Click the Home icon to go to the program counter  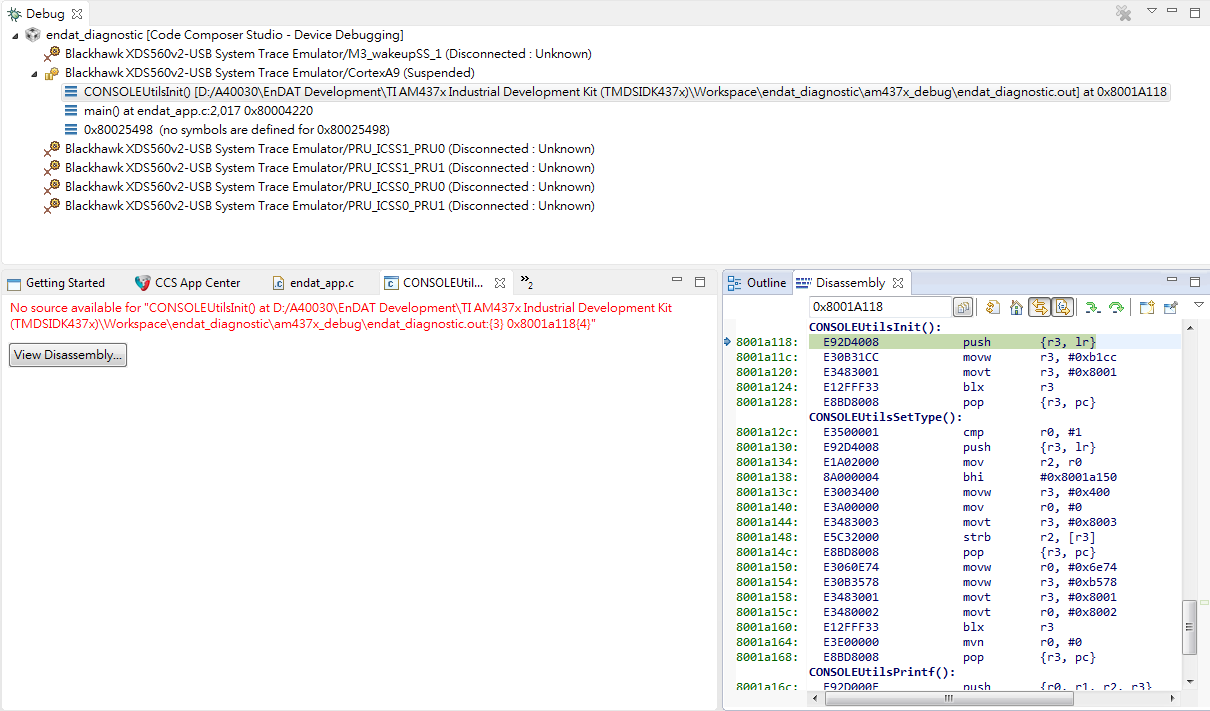pos(1016,307)
